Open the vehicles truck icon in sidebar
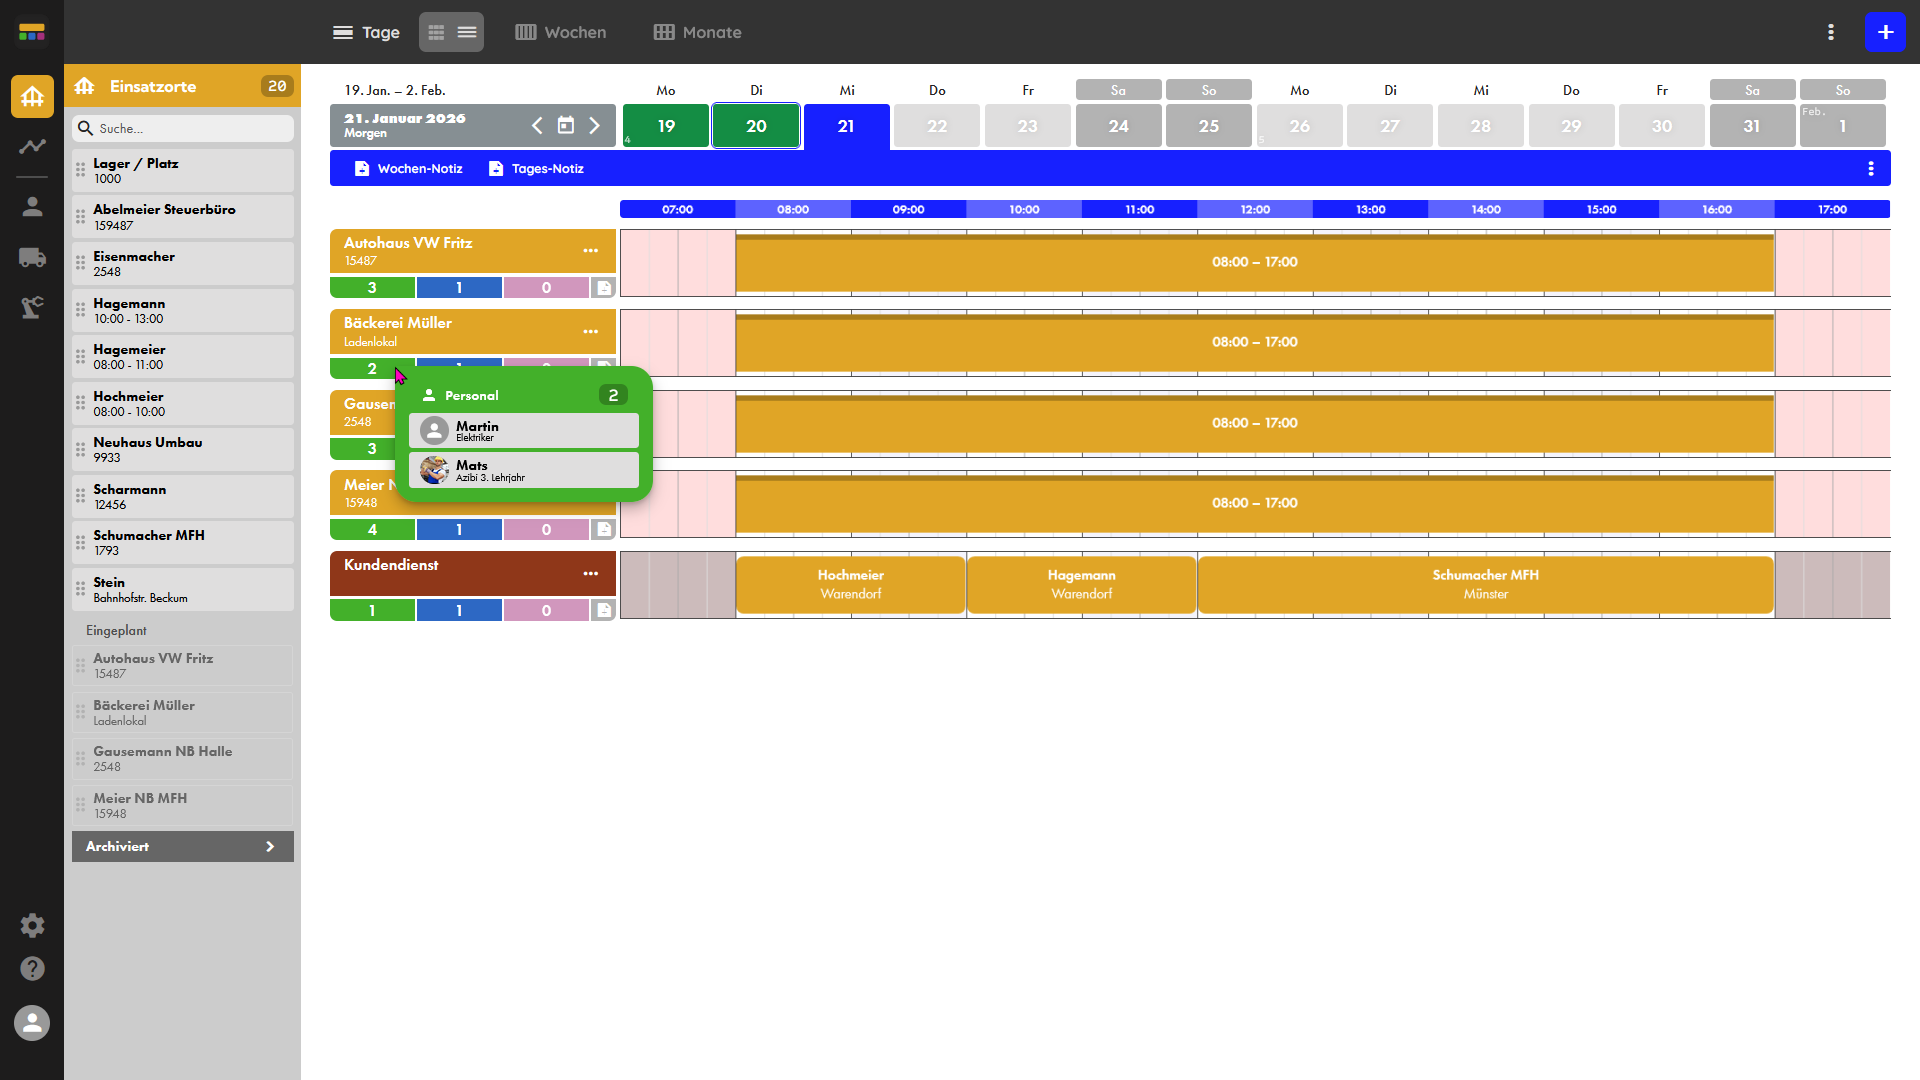The width and height of the screenshot is (1920, 1080). tap(32, 257)
